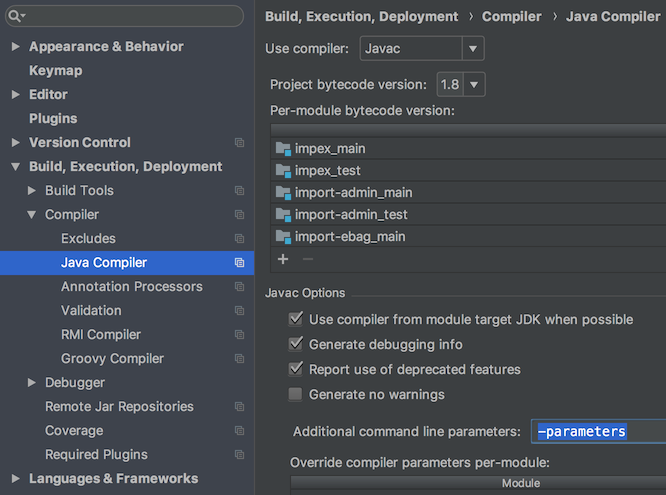Open Project bytecode version dropdown
The width and height of the screenshot is (666, 495).
[x=473, y=85]
